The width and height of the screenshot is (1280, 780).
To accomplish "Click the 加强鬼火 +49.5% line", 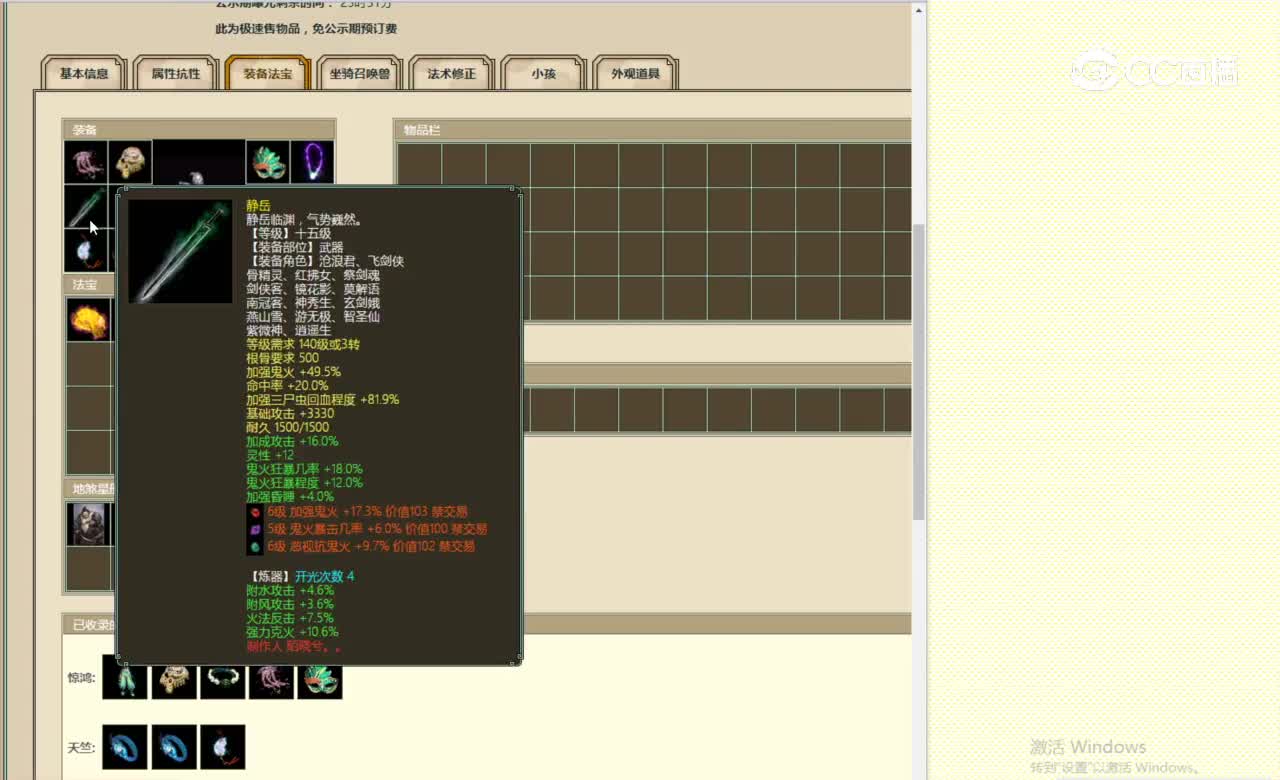I will (293, 372).
